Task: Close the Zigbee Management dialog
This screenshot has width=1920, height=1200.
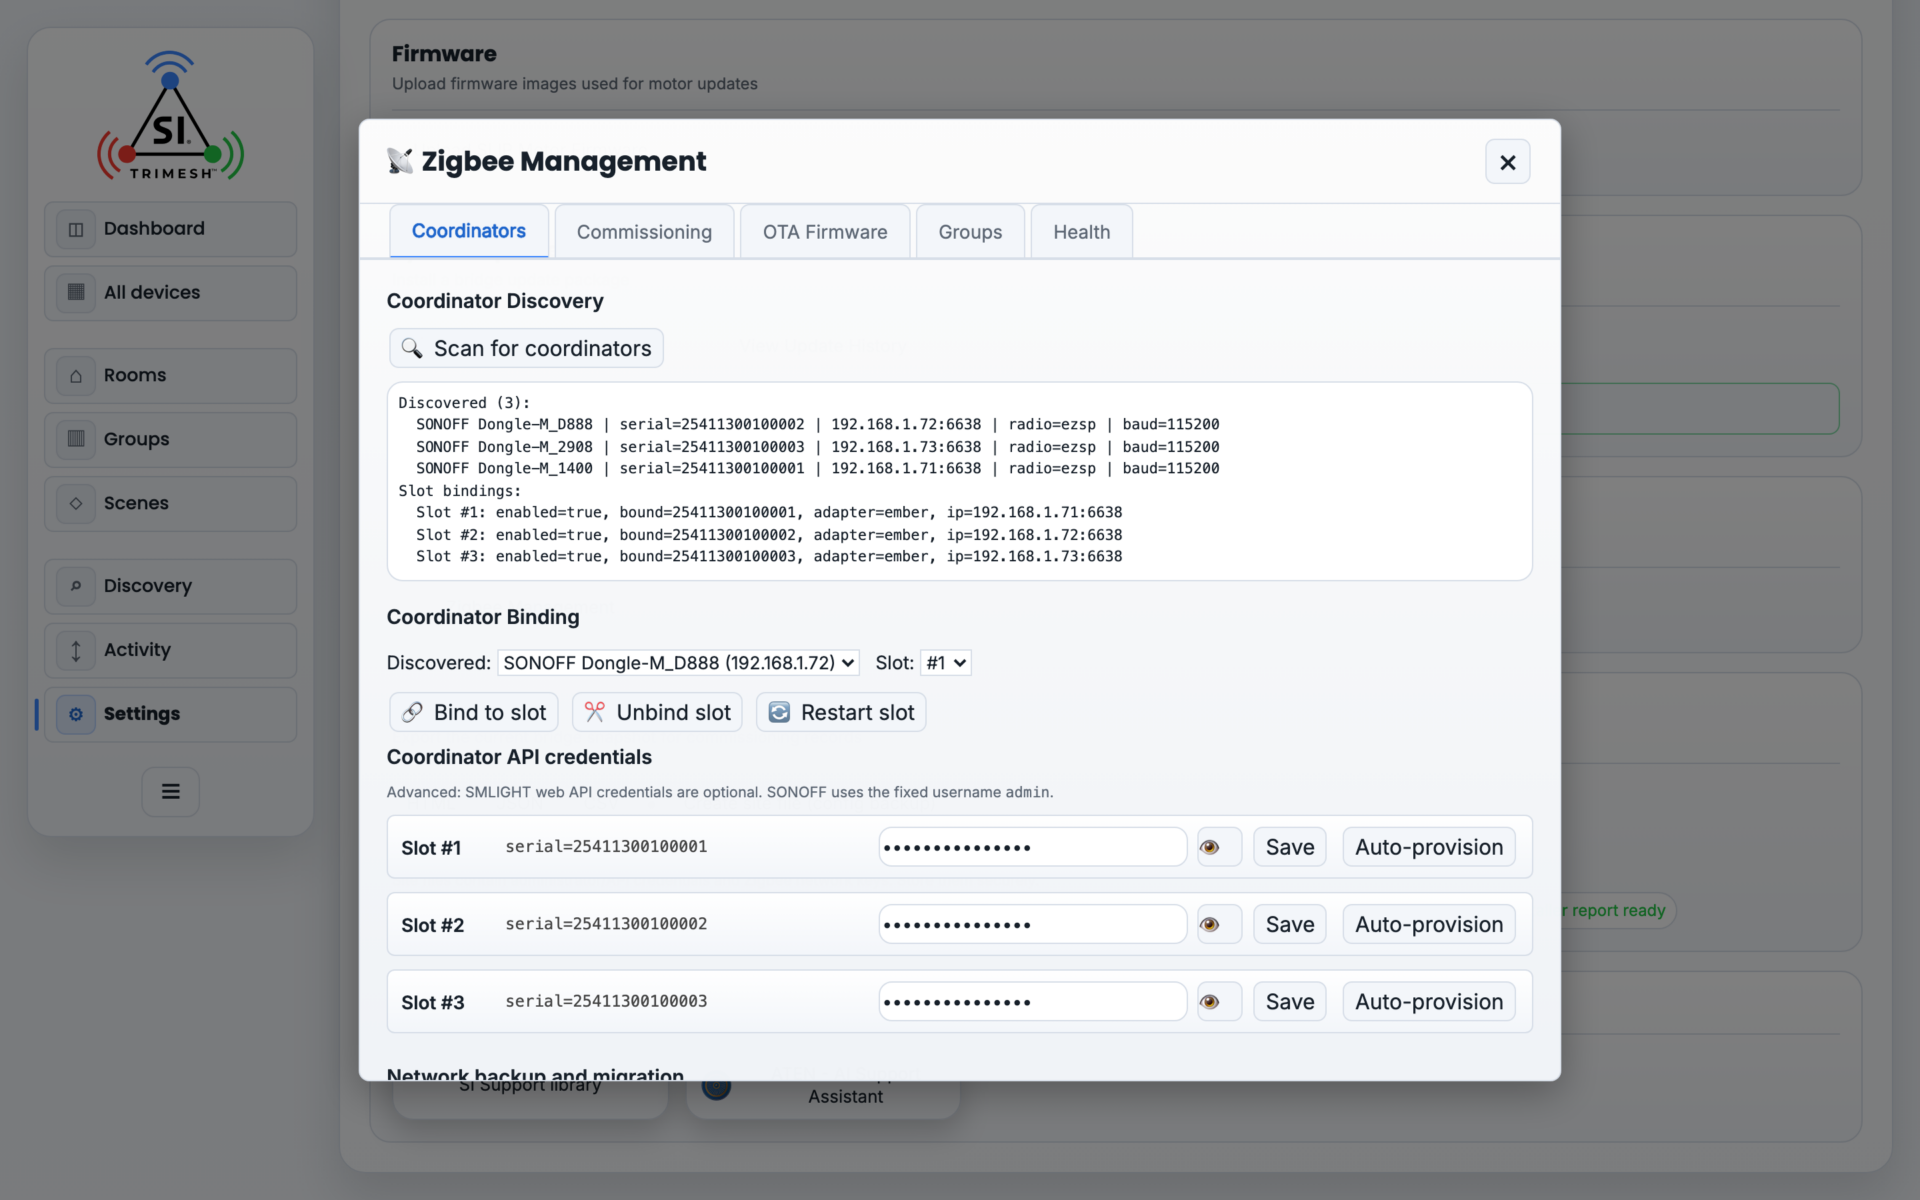Action: tap(1508, 162)
